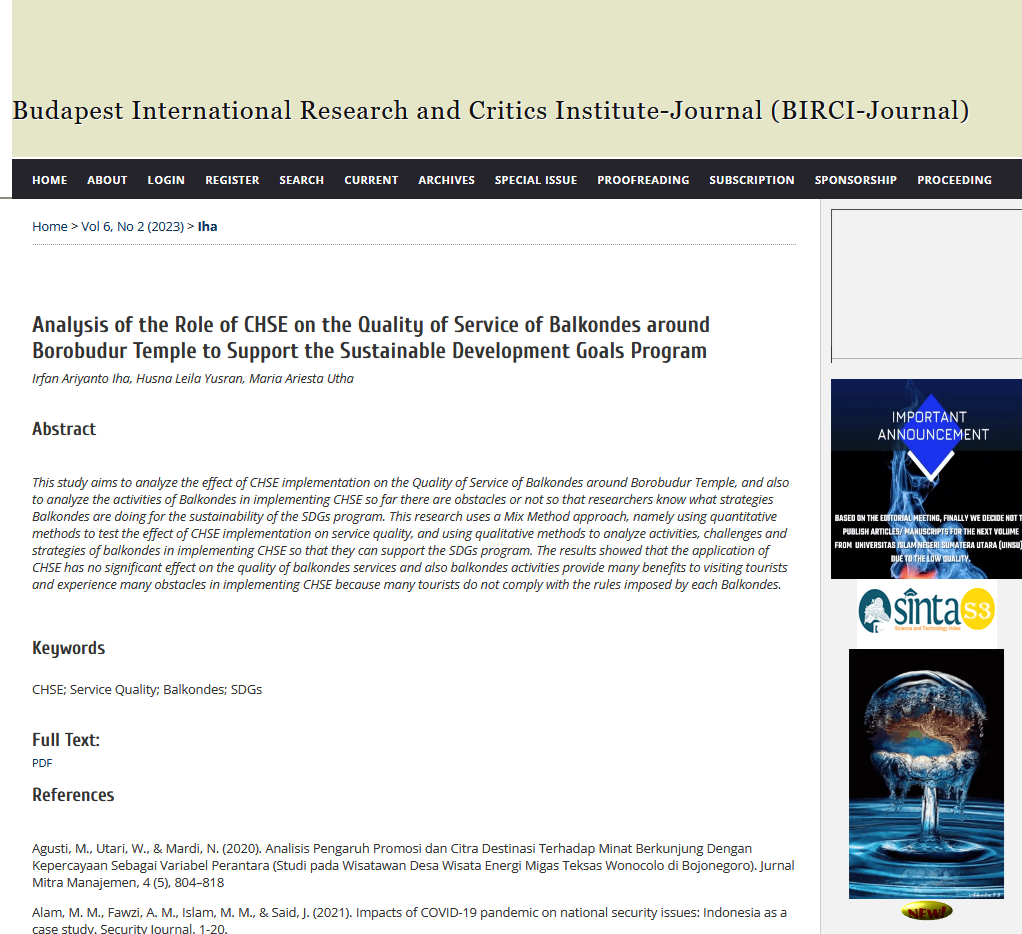Select REGISTER in the navigation bar
The height and width of the screenshot is (934, 1022).
coord(232,180)
